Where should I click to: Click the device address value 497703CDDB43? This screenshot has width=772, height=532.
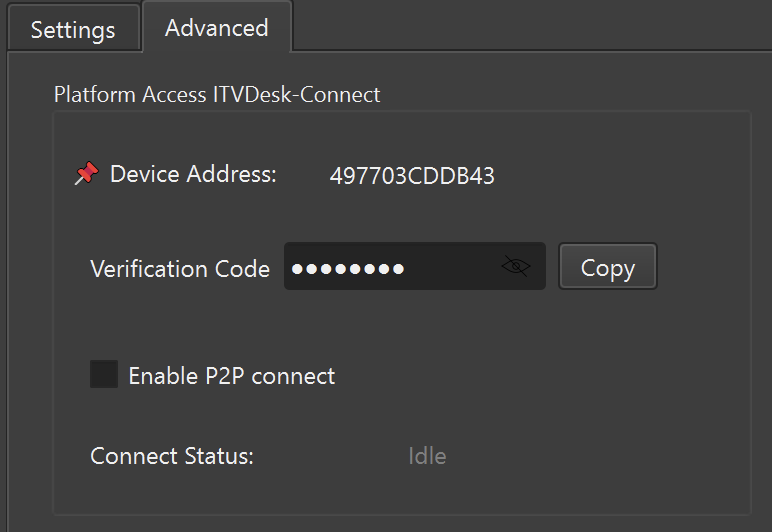click(412, 177)
